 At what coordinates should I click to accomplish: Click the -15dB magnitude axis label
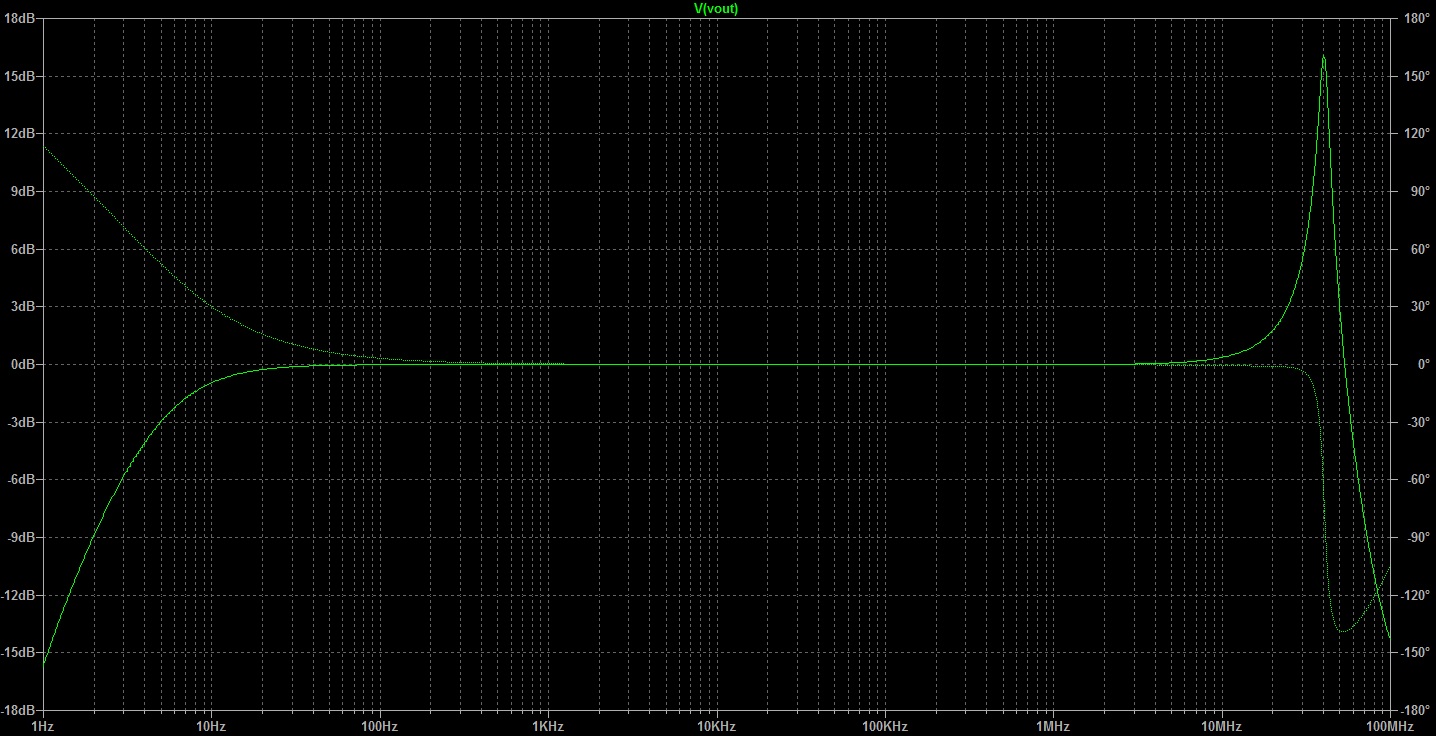pos(20,653)
